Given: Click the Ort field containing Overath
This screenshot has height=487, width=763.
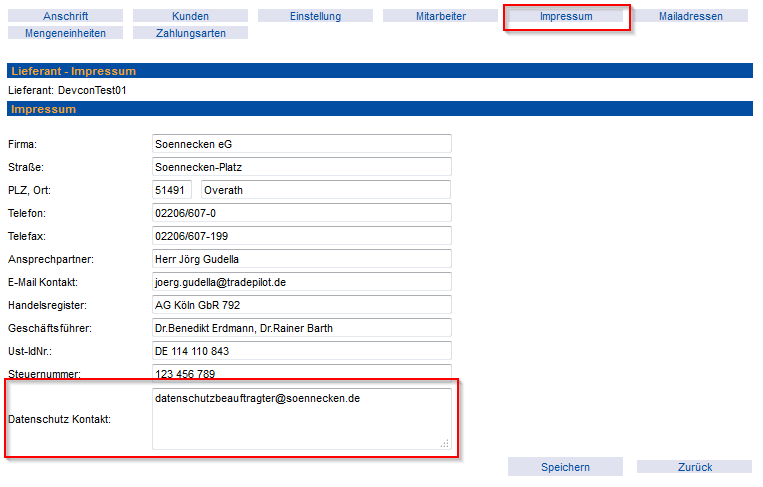Looking at the screenshot, I should coord(326,190).
